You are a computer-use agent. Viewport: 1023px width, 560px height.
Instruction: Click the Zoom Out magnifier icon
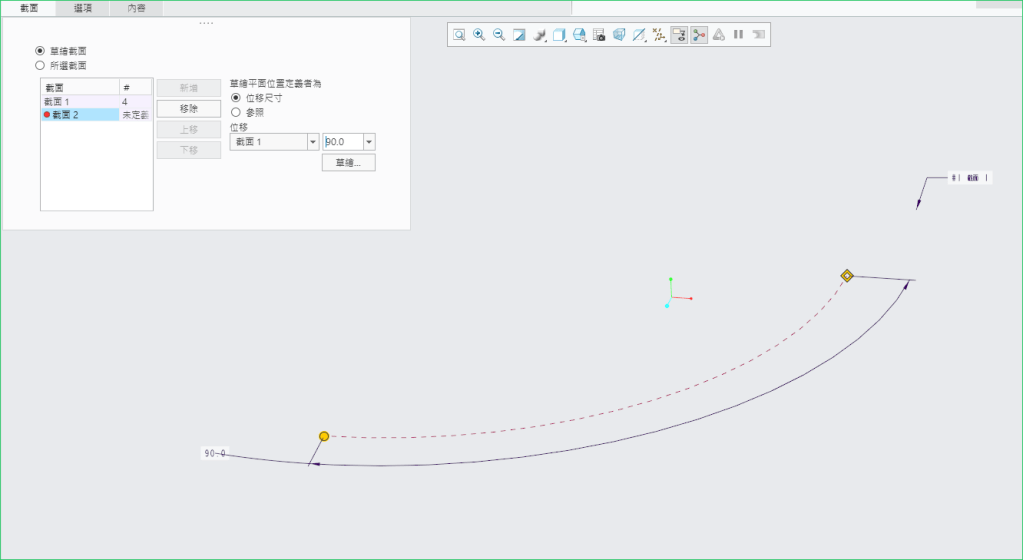pyautogui.click(x=499, y=34)
